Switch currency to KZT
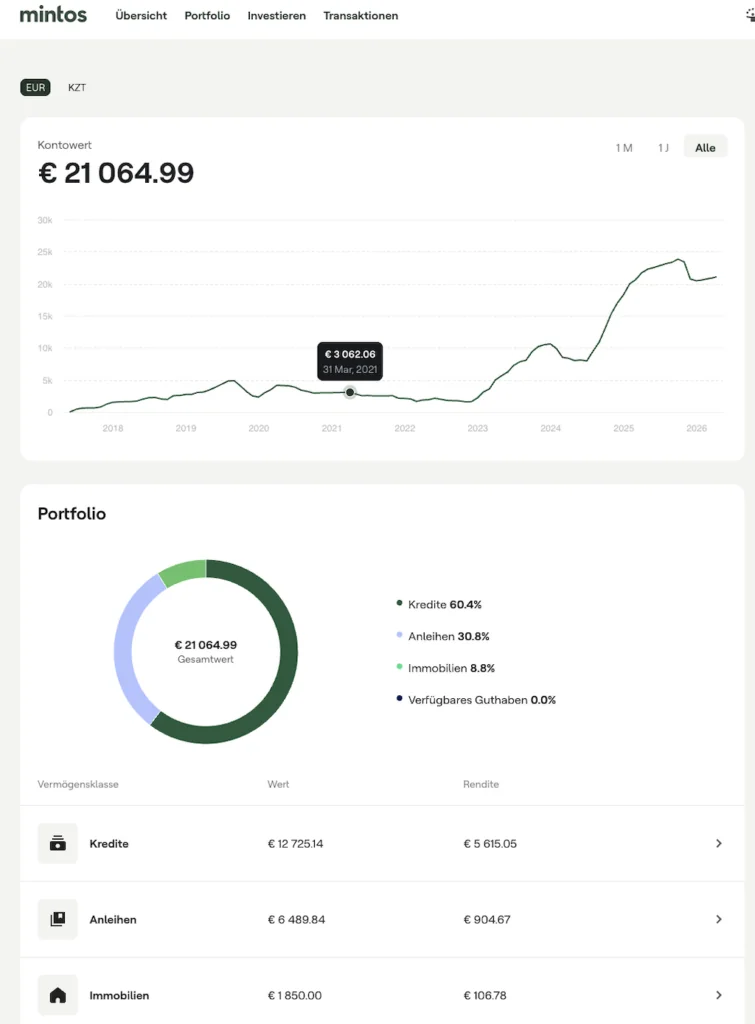The image size is (755, 1024). [x=77, y=87]
